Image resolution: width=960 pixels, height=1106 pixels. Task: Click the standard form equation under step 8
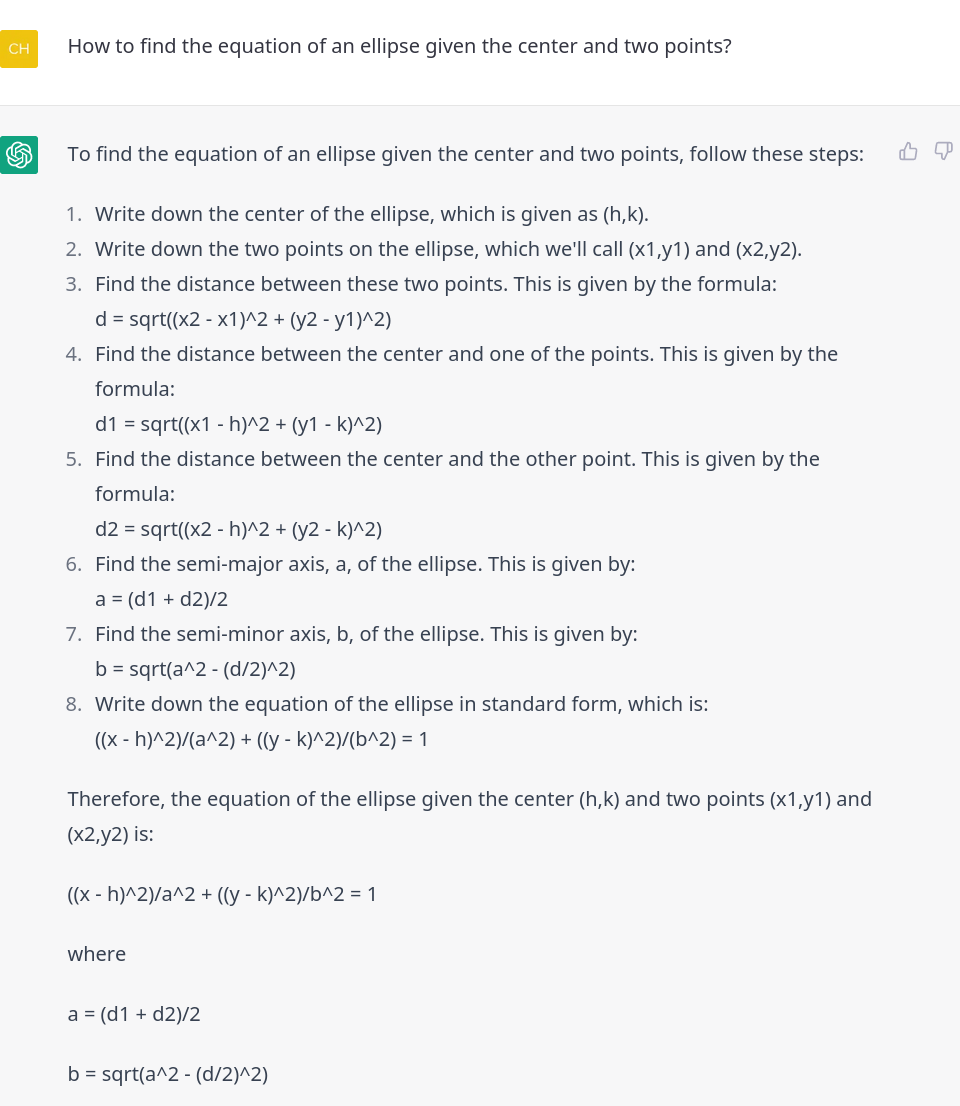click(x=262, y=739)
